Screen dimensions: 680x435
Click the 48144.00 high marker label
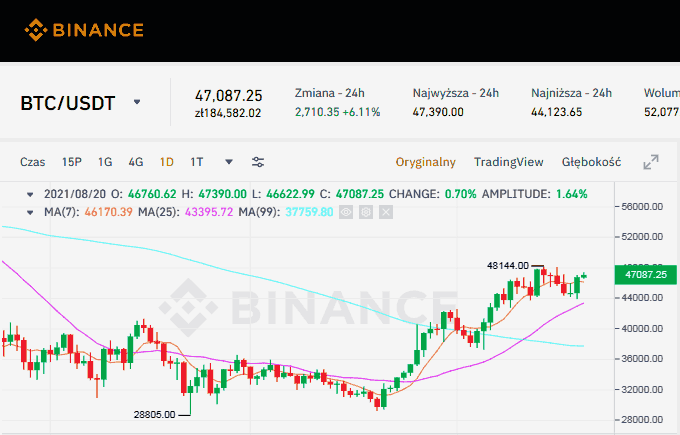[x=508, y=265]
